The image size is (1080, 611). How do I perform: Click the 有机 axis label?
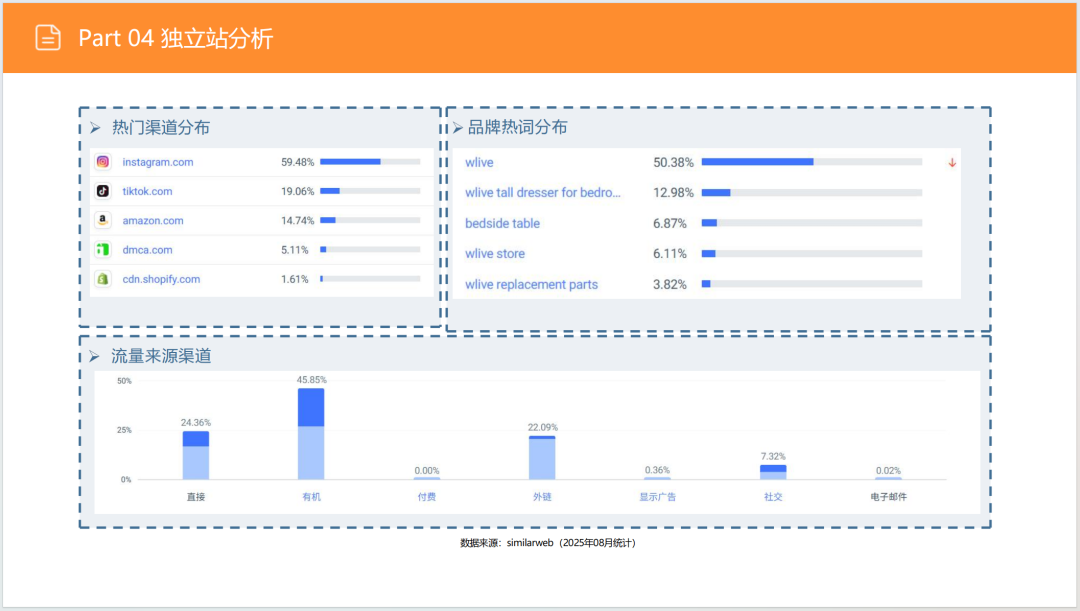(311, 497)
